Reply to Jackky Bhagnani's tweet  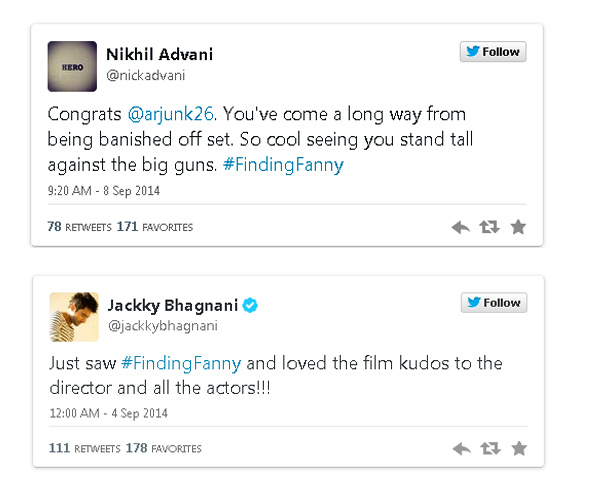461,449
